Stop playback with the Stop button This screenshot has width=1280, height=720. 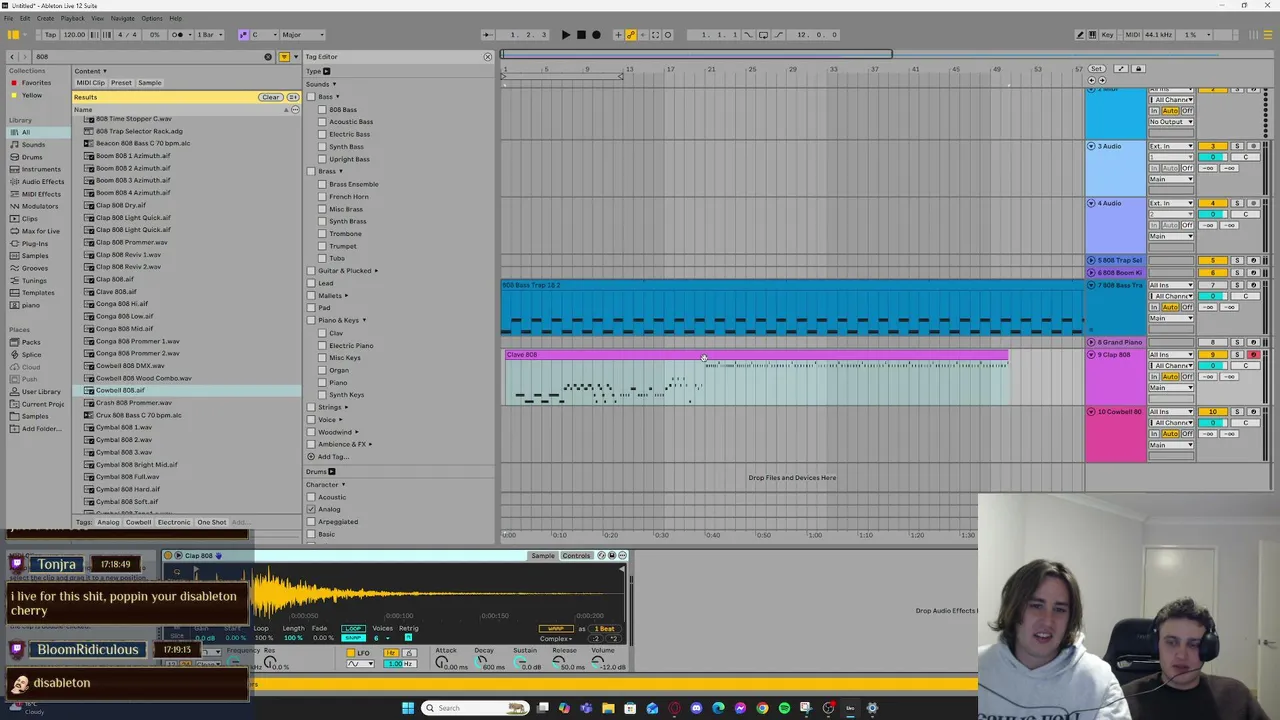click(581, 35)
